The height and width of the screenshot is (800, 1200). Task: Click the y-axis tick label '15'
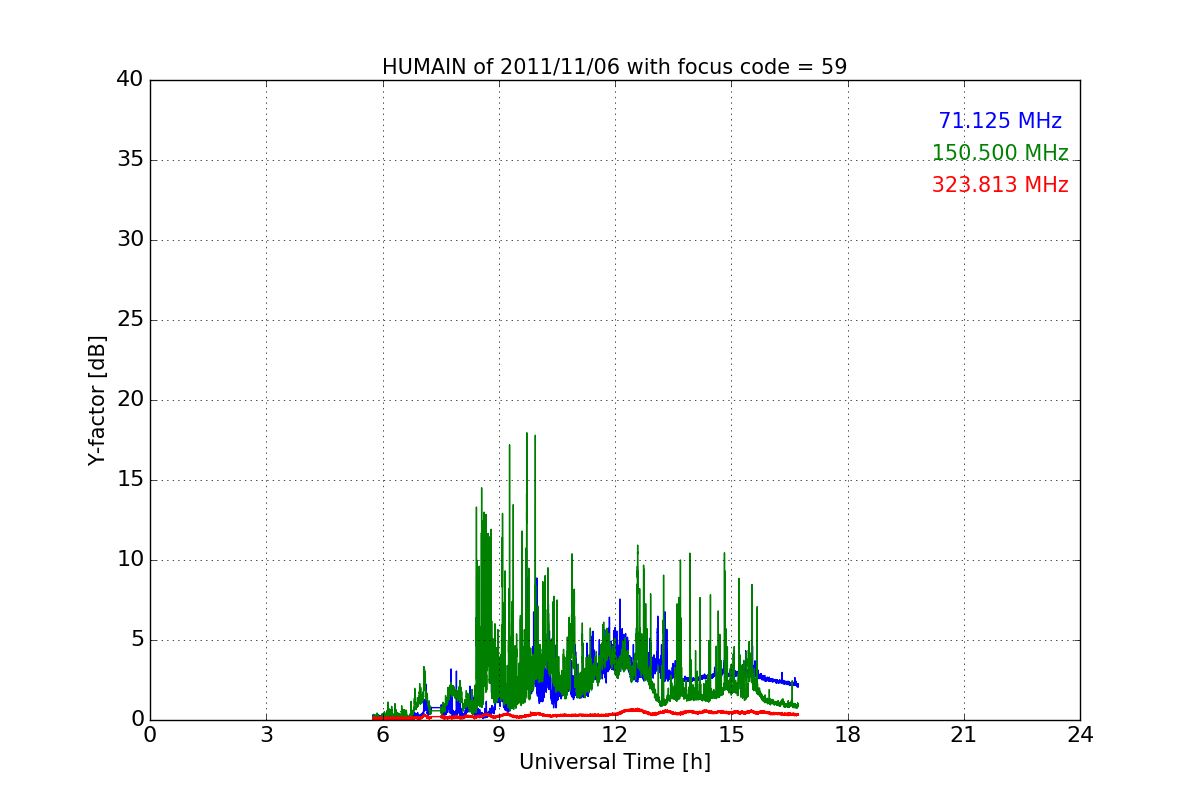(x=130, y=480)
